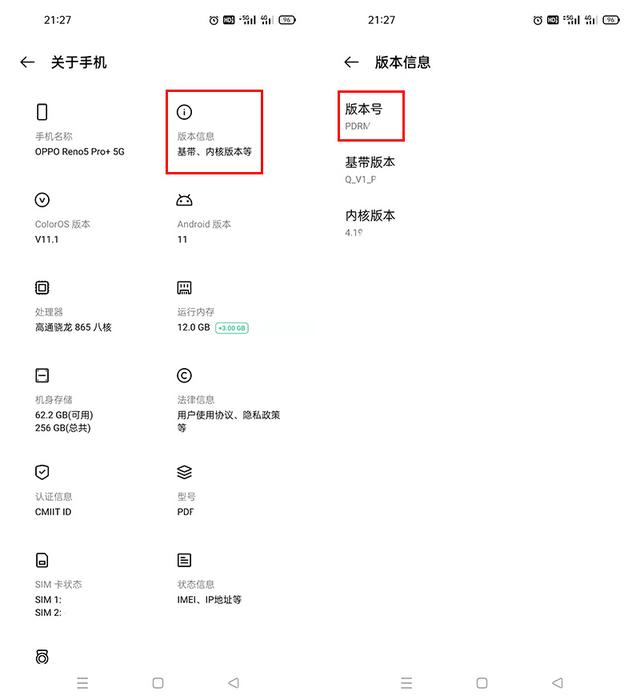Open 版本信息 基带、内核版本等 entry
The image size is (640, 696).
coord(214,132)
